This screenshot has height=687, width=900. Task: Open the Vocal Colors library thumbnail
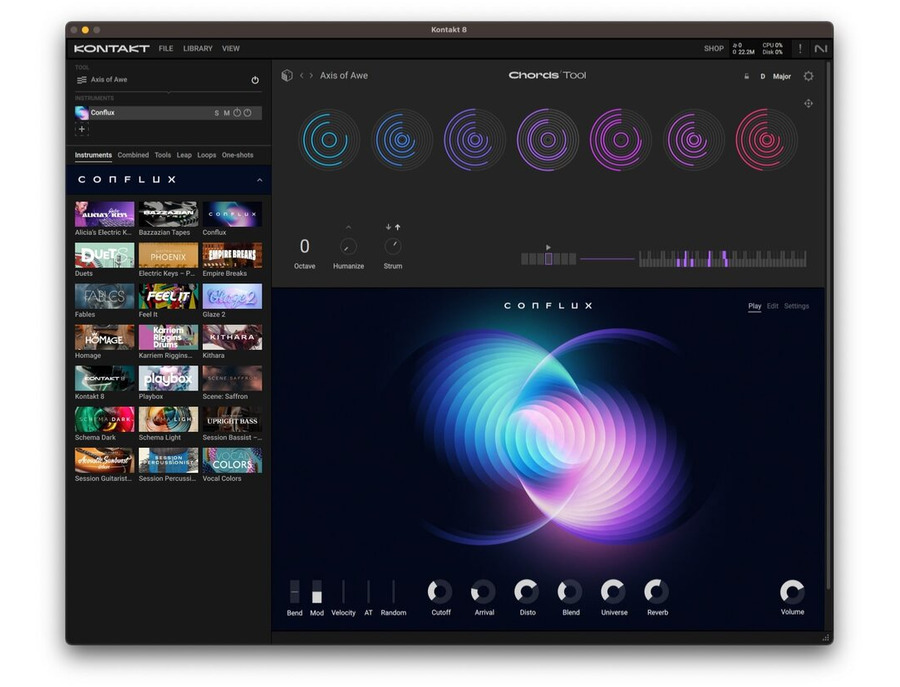(232, 460)
